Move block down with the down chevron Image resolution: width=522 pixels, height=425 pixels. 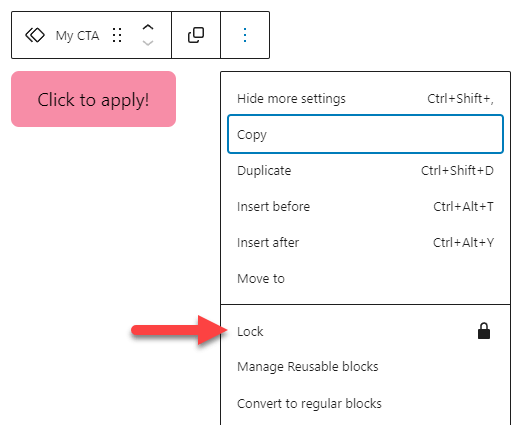(x=148, y=43)
